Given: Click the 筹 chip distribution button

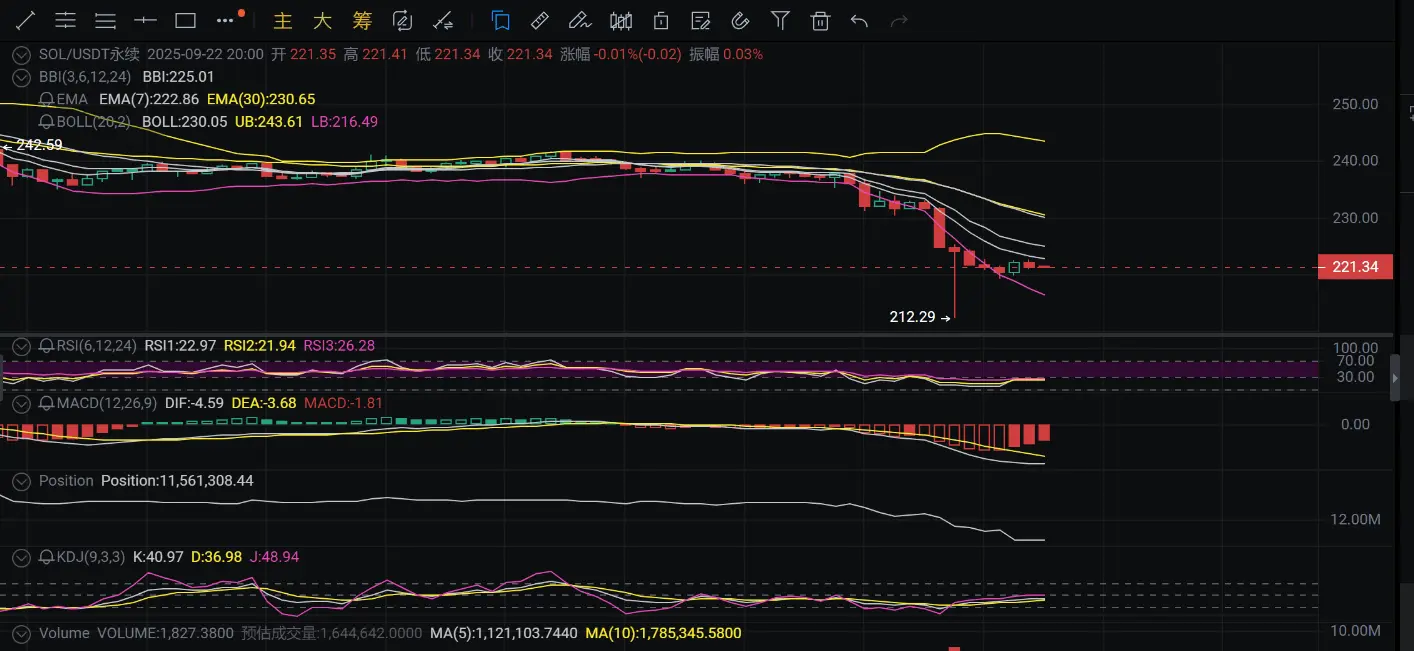Looking at the screenshot, I should (362, 21).
